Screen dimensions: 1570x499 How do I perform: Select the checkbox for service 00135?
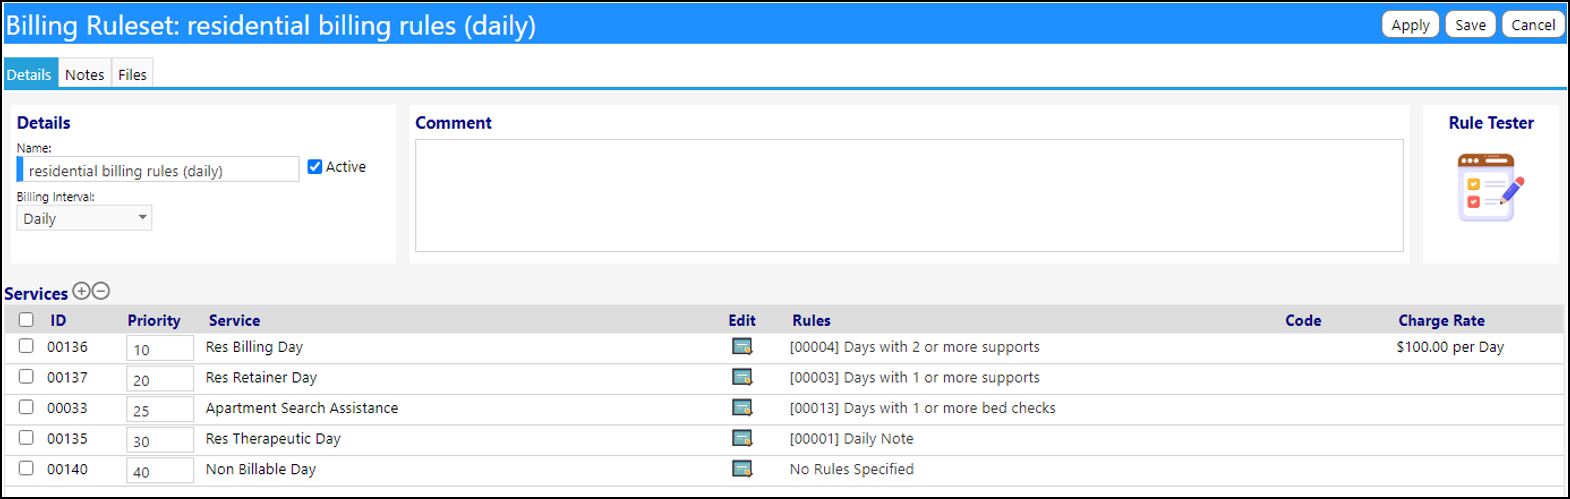(x=26, y=437)
